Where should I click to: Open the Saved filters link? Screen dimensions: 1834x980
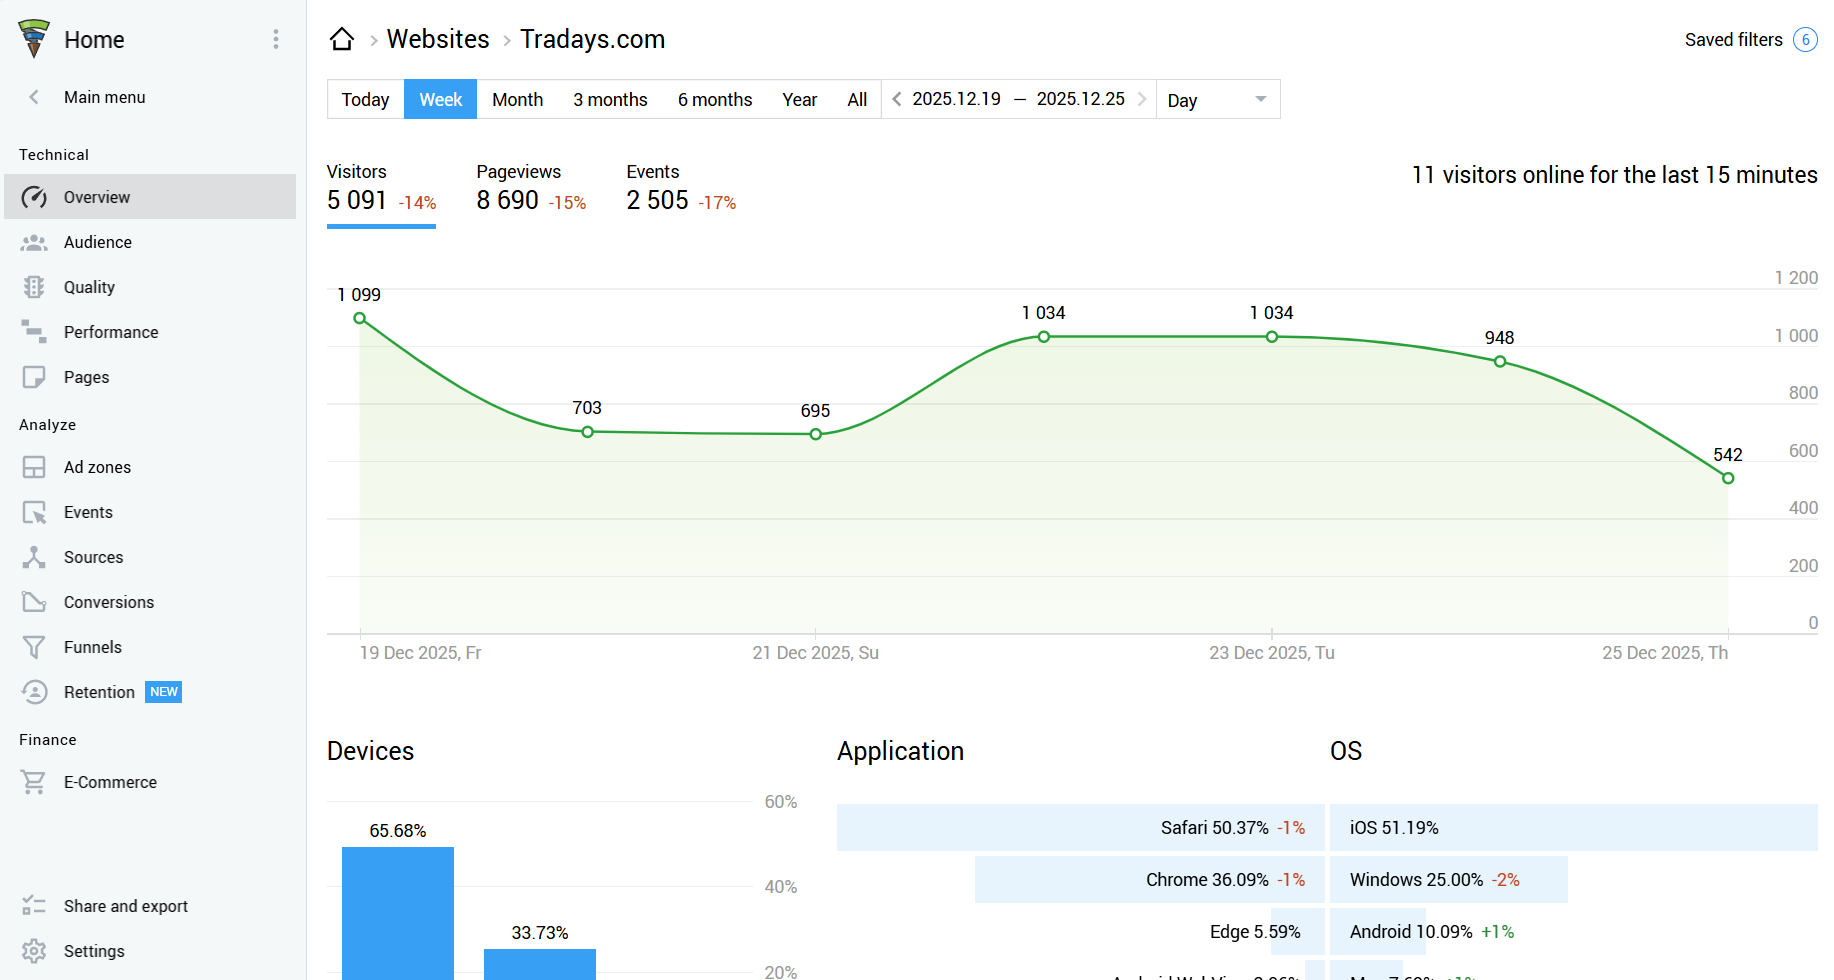point(1733,39)
